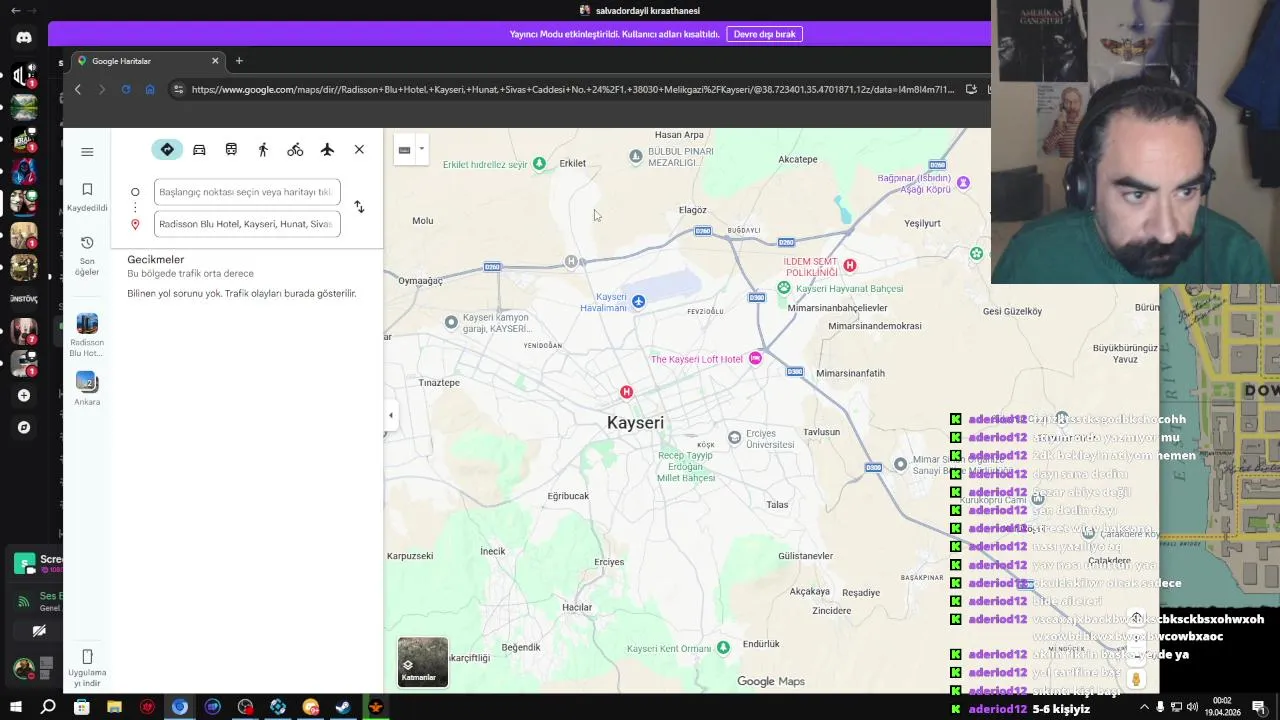The height and width of the screenshot is (720, 1280).
Task: Switch to Google Haritalar browser tab
Action: (147, 61)
